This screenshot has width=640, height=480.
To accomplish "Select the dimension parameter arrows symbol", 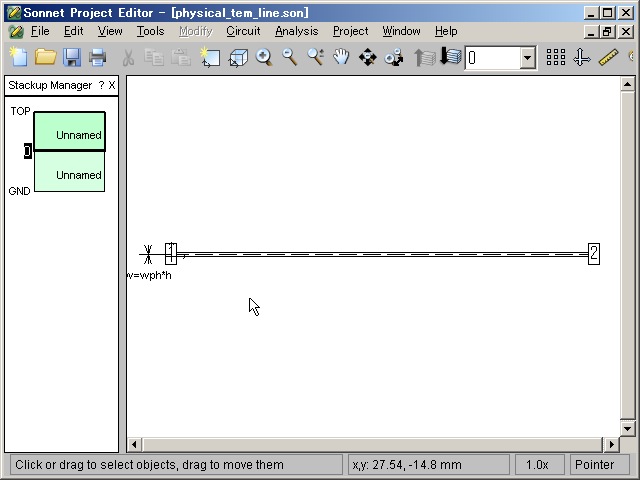I will tap(148, 254).
